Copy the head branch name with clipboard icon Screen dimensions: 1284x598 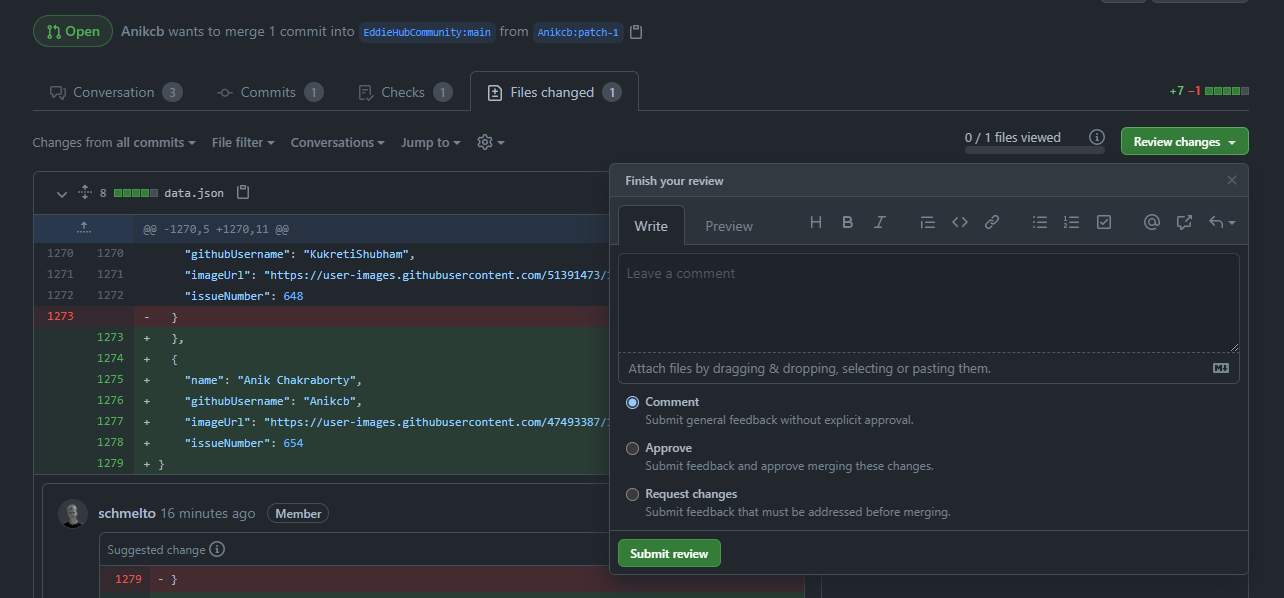point(636,32)
